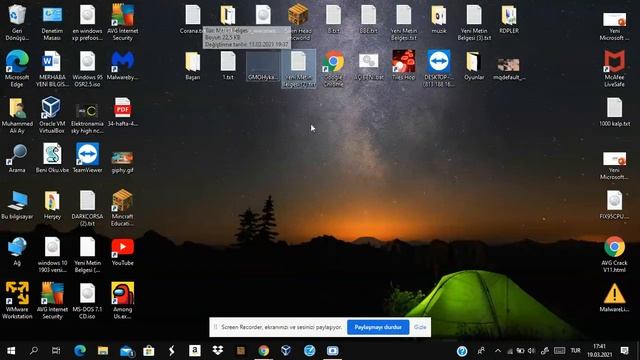This screenshot has width=640, height=360.
Task: Open Task View in taskbar
Action: (56, 351)
